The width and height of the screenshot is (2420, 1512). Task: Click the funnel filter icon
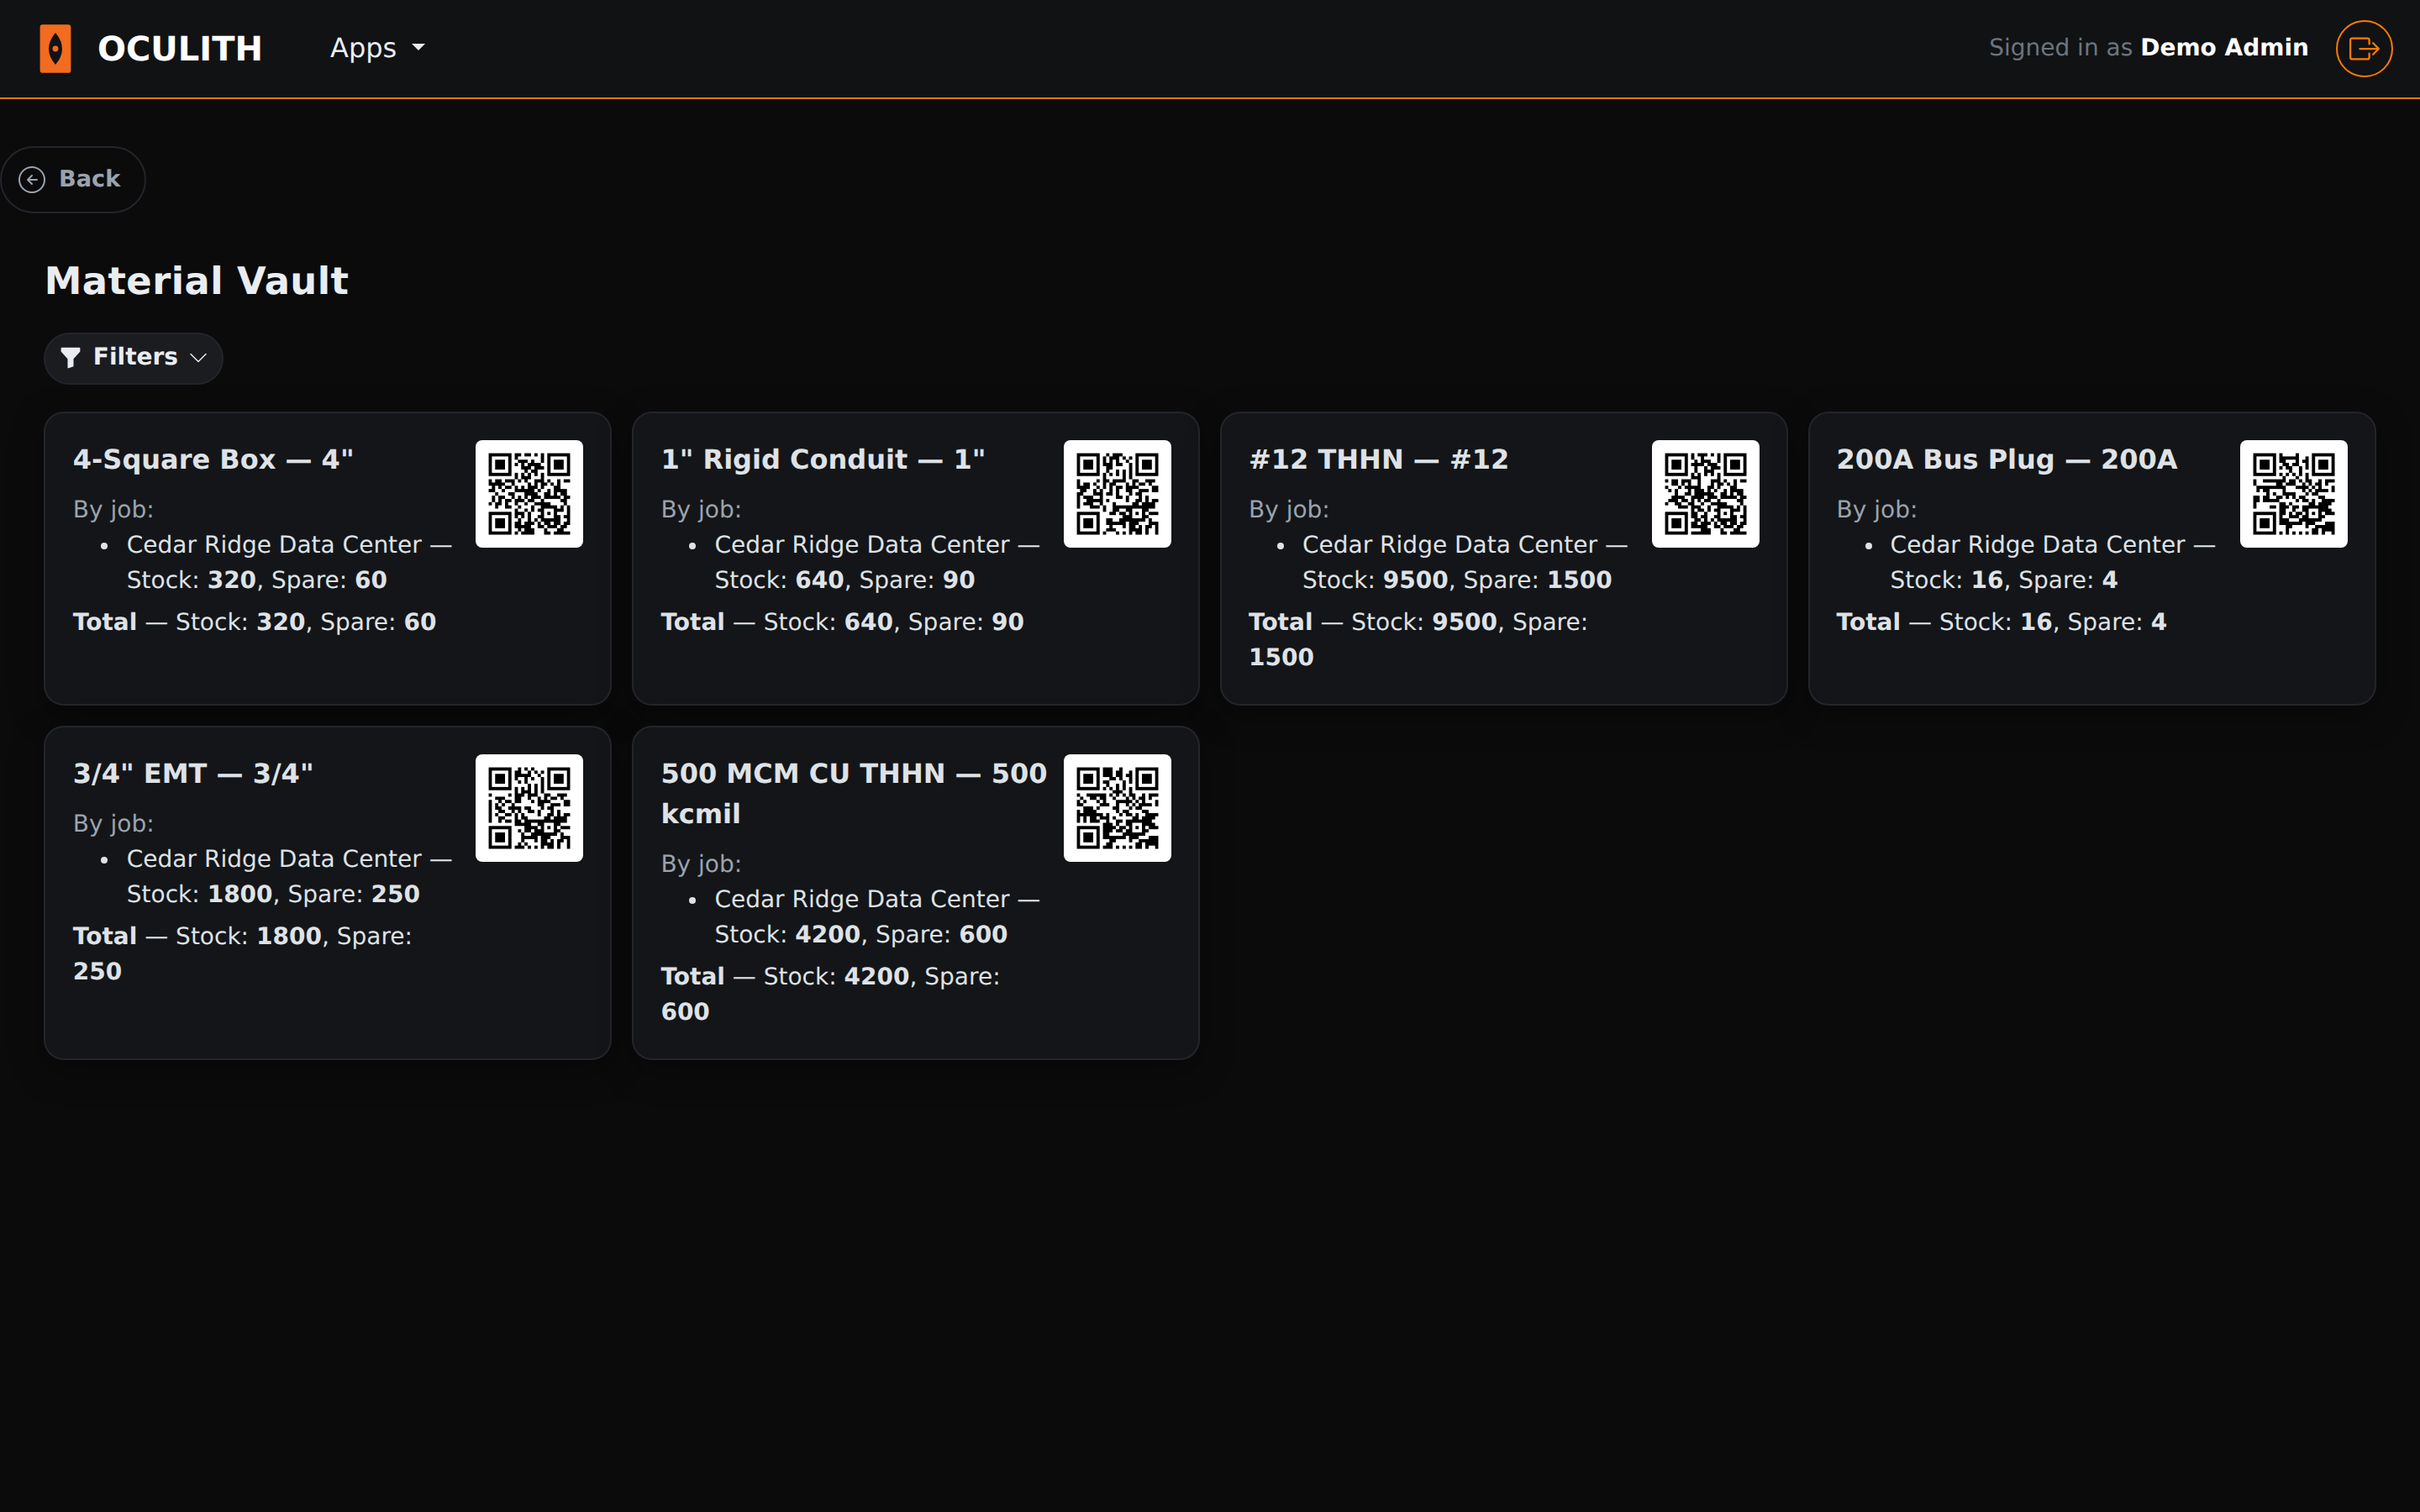point(70,357)
